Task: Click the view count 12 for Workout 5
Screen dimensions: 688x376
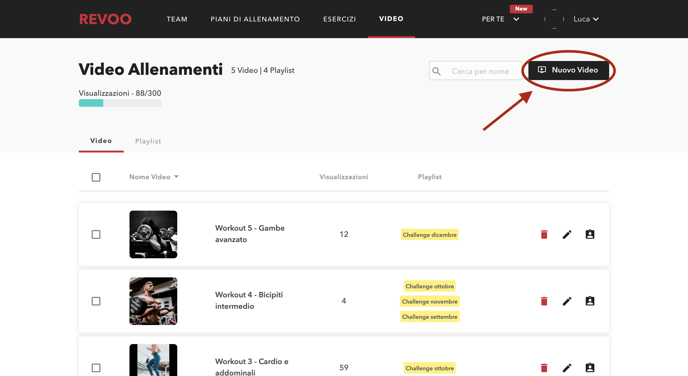Action: pyautogui.click(x=344, y=234)
